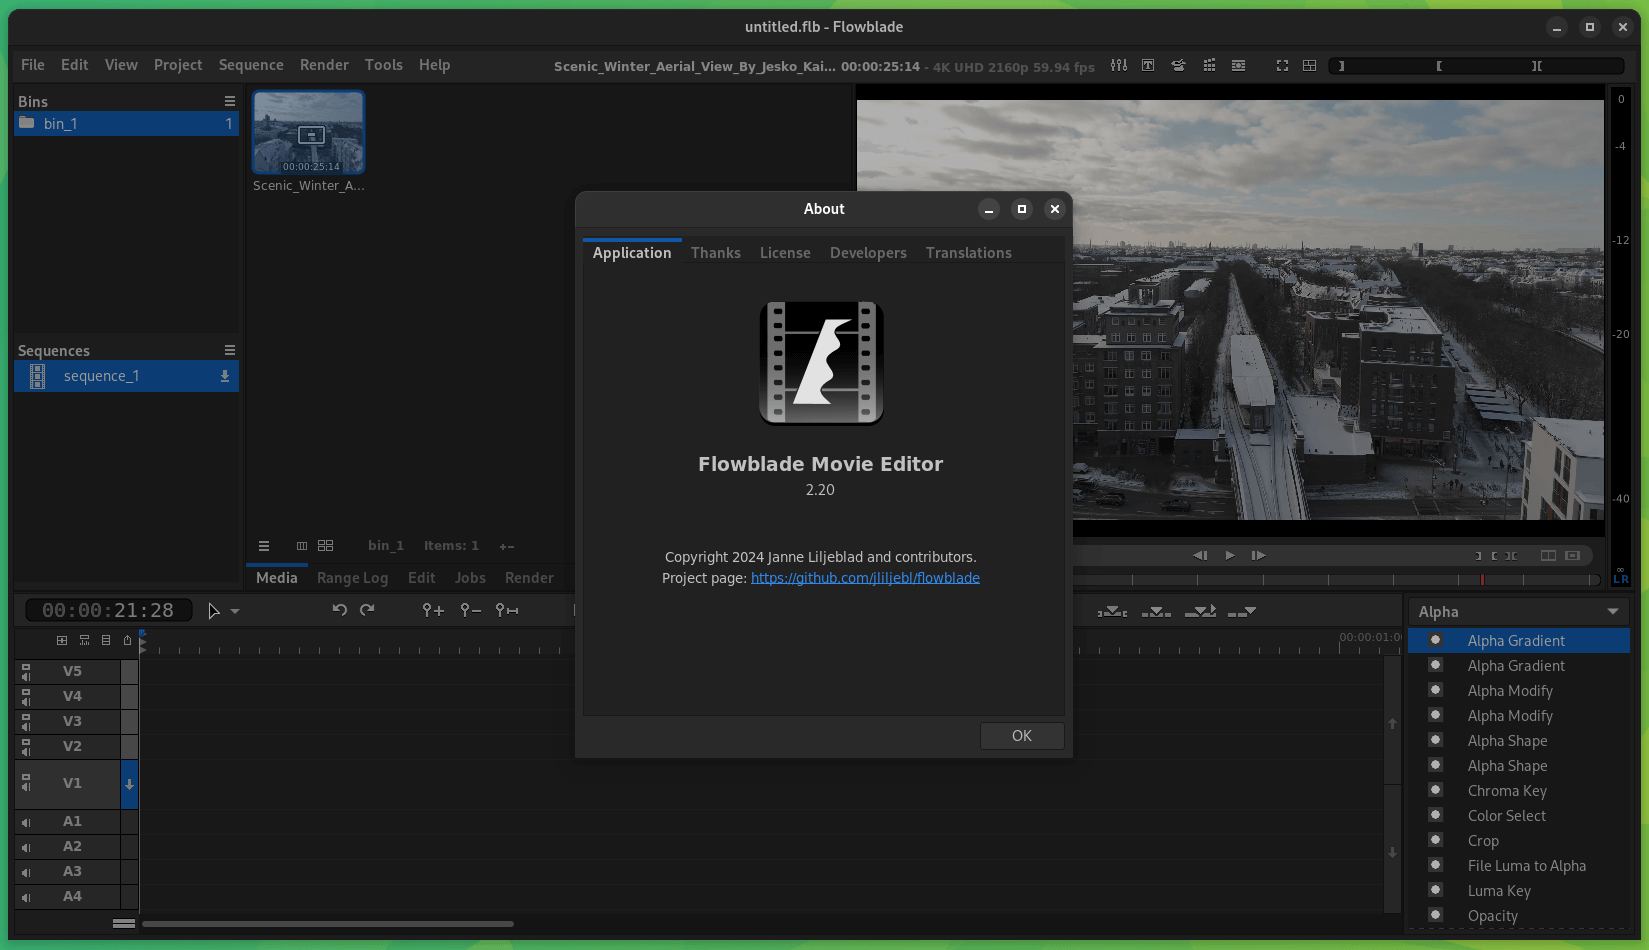This screenshot has width=1649, height=950.
Task: Select the Delete Keyframe icon
Action: [470, 610]
